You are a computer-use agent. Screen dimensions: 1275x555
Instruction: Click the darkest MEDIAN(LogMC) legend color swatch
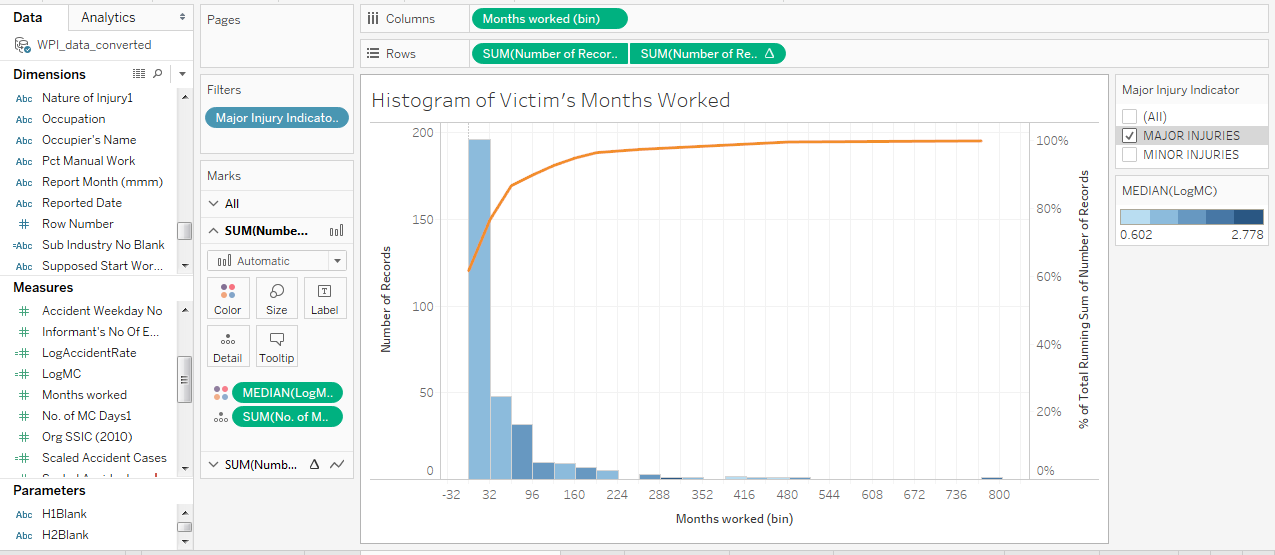tap(1248, 217)
